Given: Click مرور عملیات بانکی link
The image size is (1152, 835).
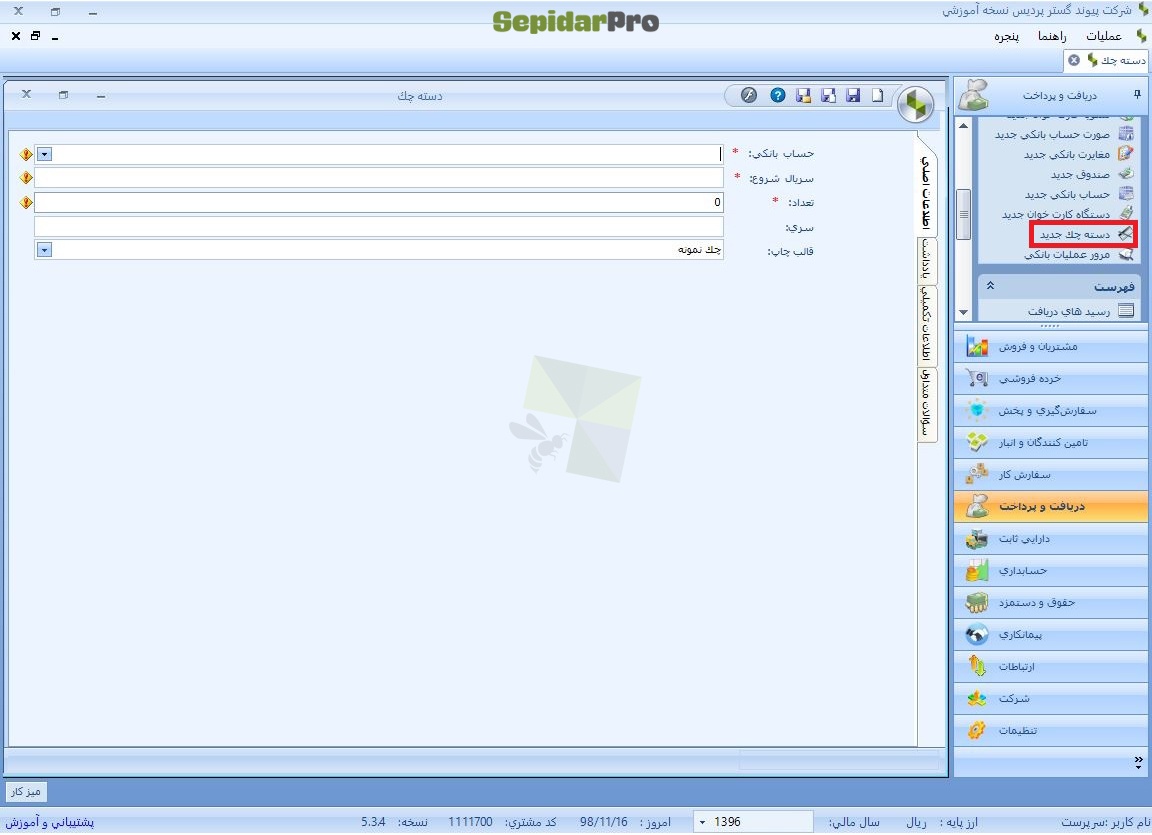Looking at the screenshot, I should pyautogui.click(x=1067, y=254).
